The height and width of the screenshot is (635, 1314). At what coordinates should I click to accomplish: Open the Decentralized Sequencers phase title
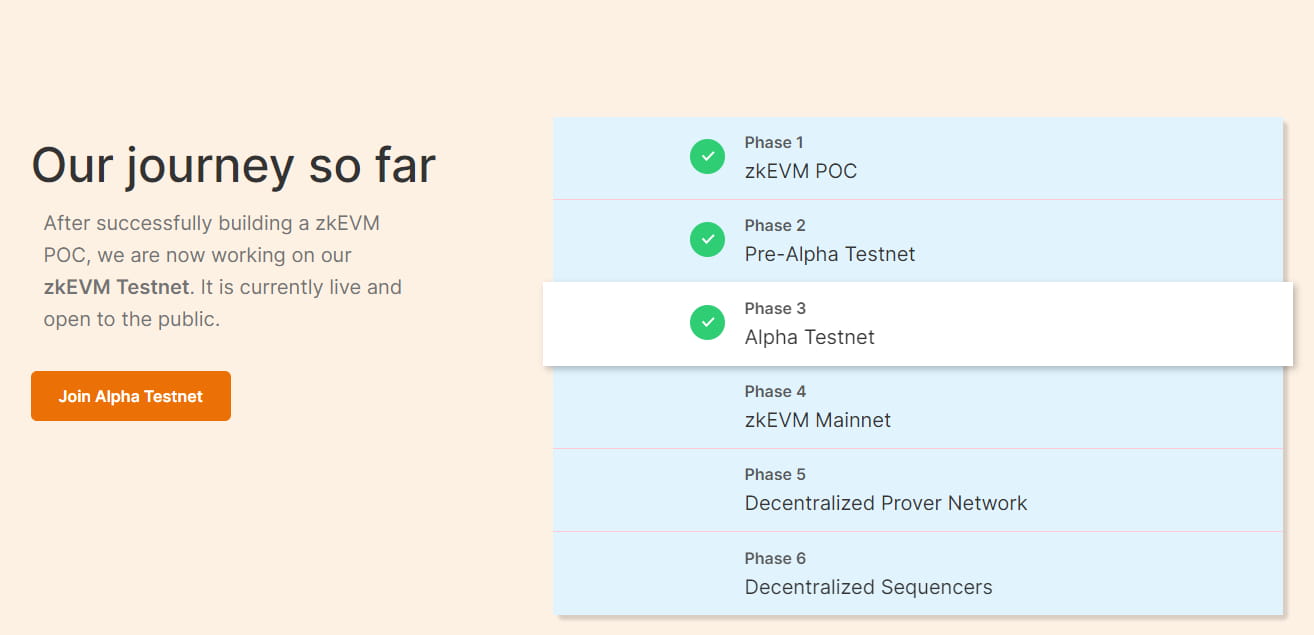pos(868,587)
